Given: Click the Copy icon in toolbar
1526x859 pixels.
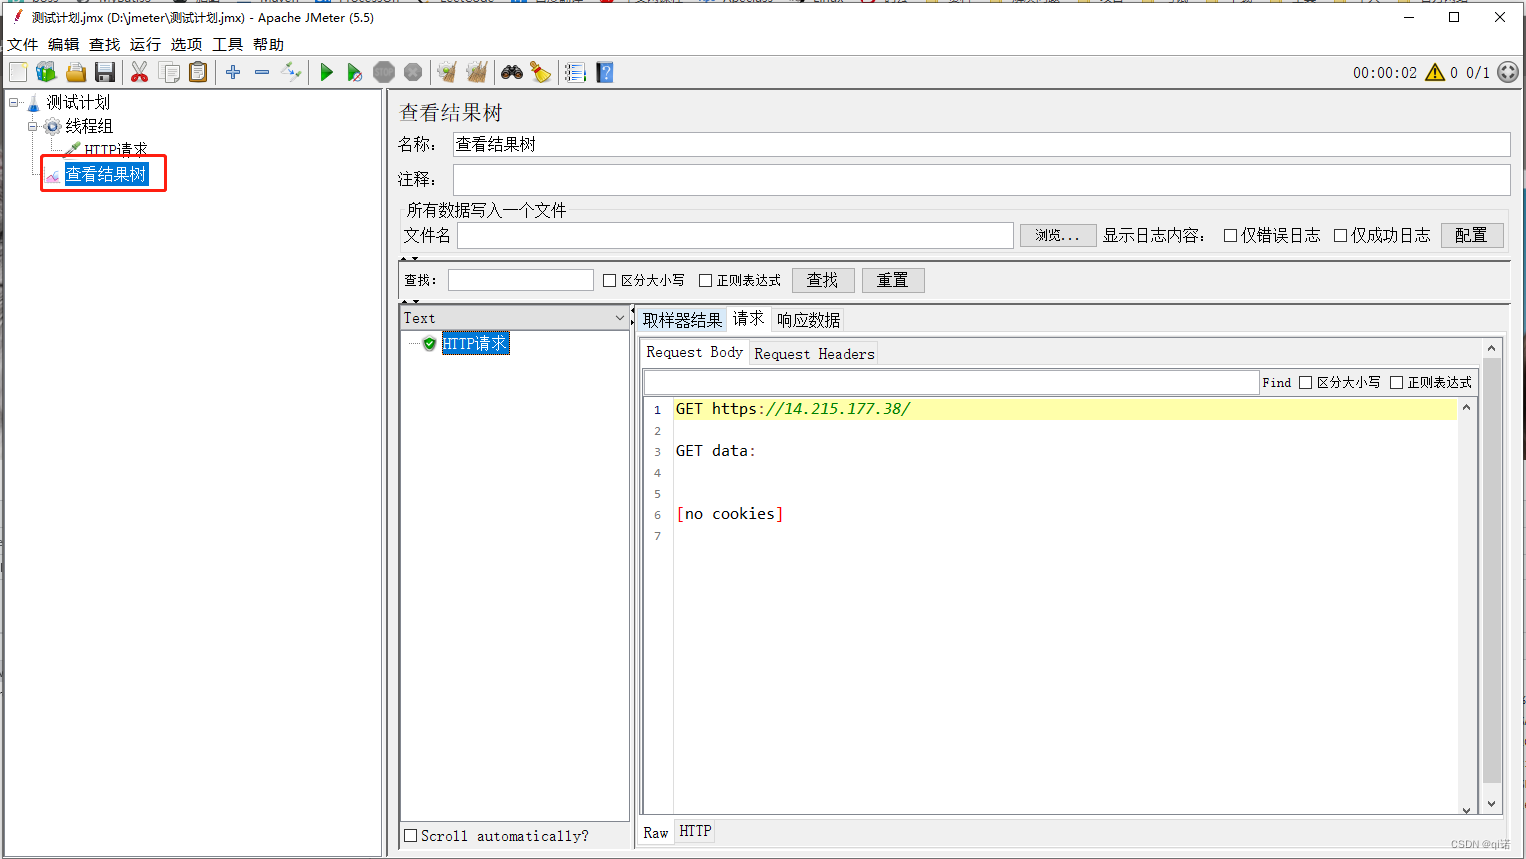Looking at the screenshot, I should [169, 72].
